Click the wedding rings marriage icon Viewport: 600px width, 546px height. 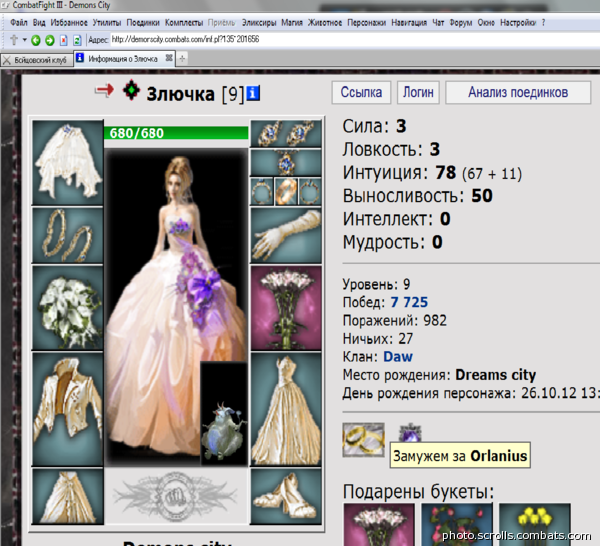pos(364,440)
